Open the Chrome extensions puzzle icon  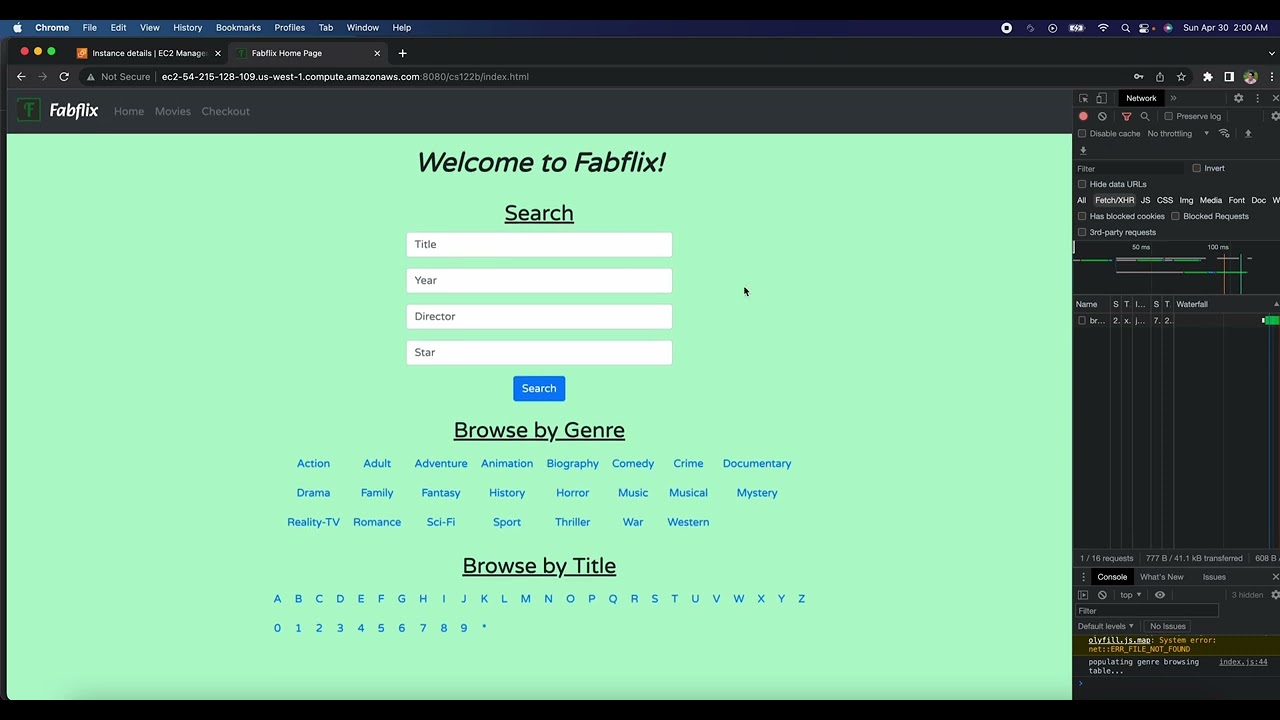click(x=1207, y=77)
